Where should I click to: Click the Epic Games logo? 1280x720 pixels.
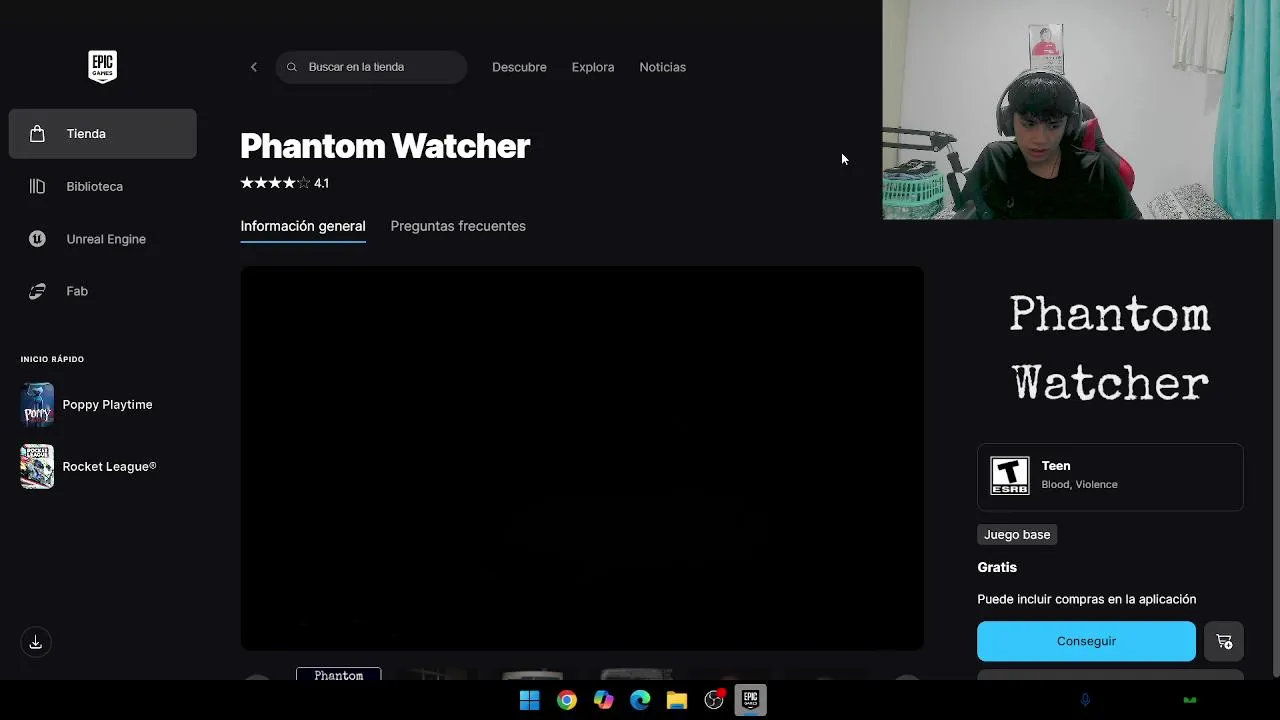click(102, 67)
